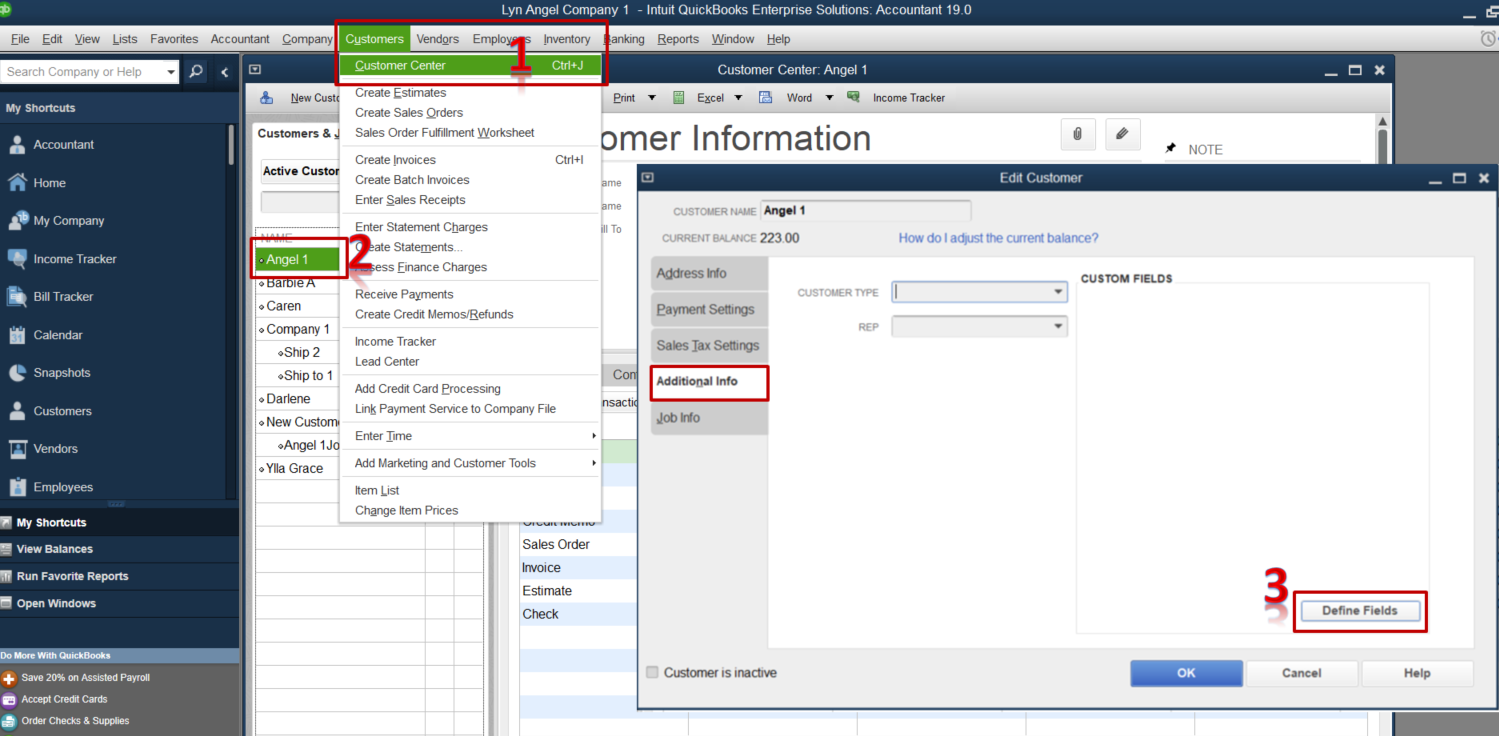
Task: Go to the Home shortcut icon
Action: tap(17, 183)
